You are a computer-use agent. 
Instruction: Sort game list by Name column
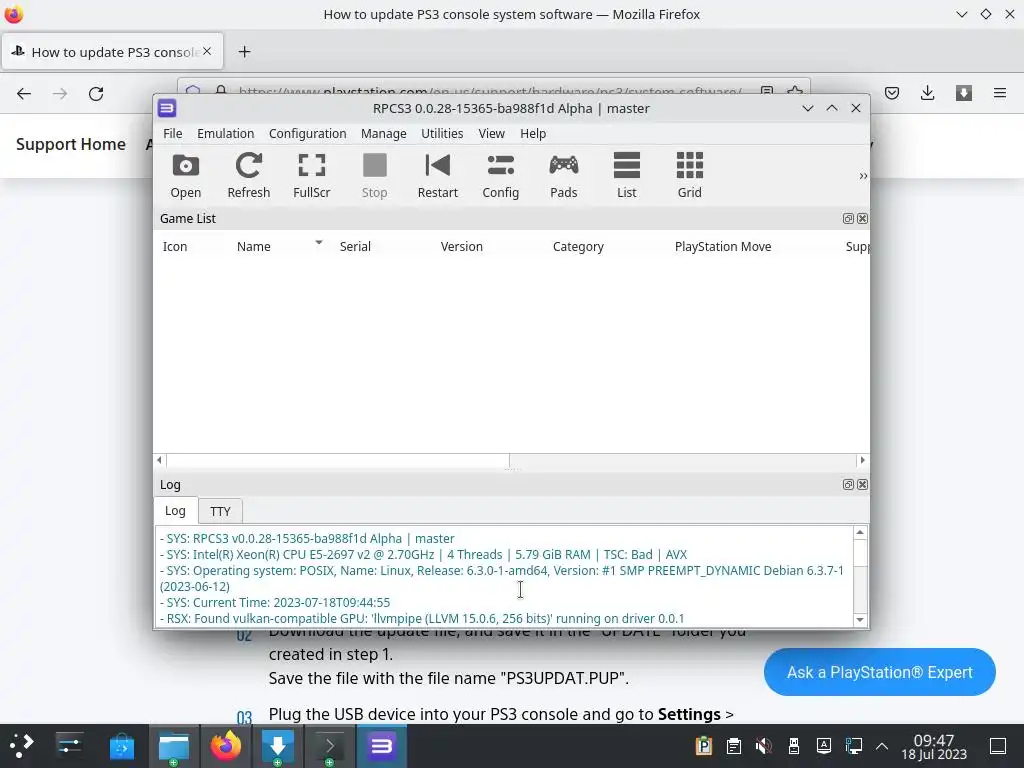253,246
